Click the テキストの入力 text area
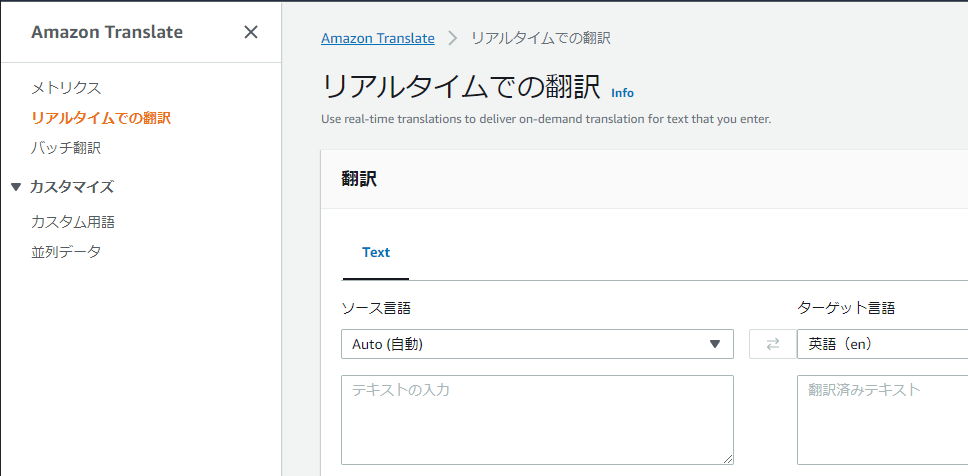The width and height of the screenshot is (968, 476). click(537, 420)
